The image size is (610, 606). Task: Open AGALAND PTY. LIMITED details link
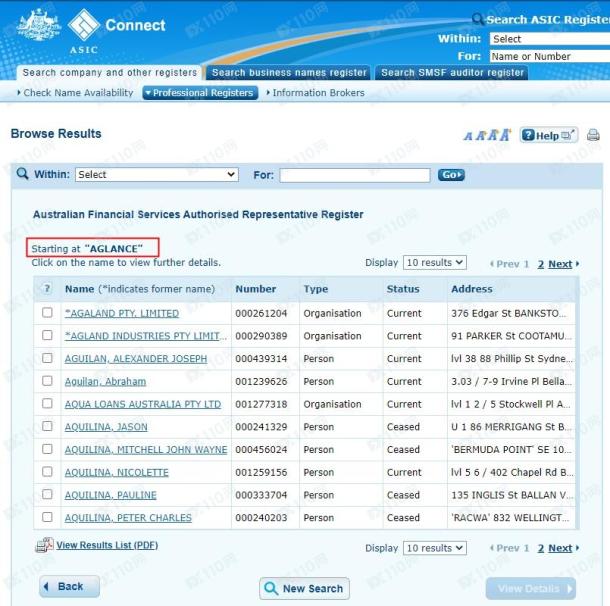click(x=122, y=314)
